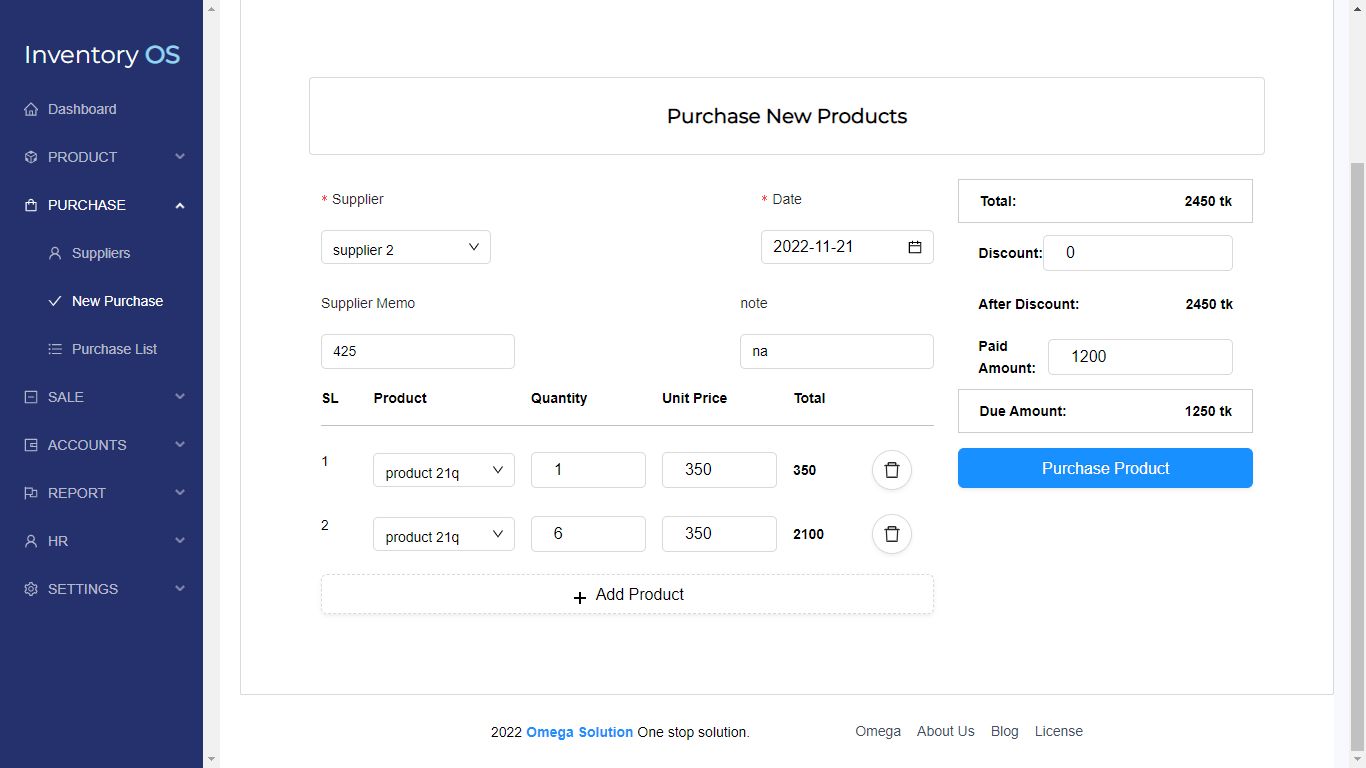Viewport: 1366px width, 768px height.
Task: Delete the second product row with trash icon
Action: [891, 534]
